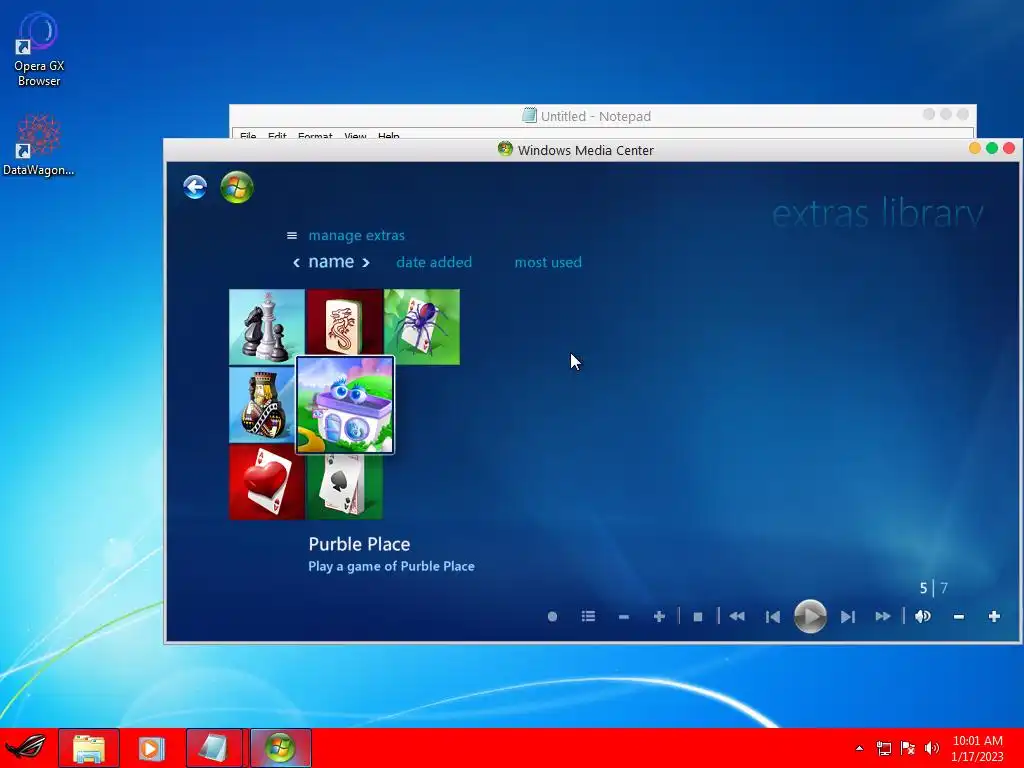The width and height of the screenshot is (1024, 768).
Task: Launch the Hearts game tile
Action: pos(266,482)
